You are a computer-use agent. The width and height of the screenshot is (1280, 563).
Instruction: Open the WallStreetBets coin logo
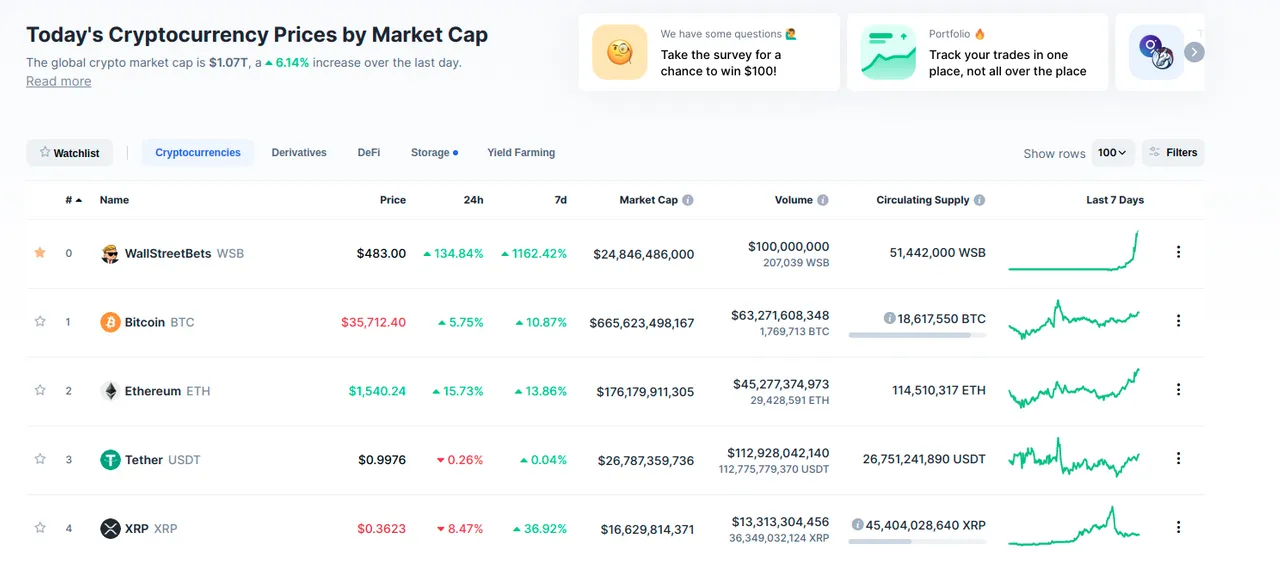click(110, 254)
